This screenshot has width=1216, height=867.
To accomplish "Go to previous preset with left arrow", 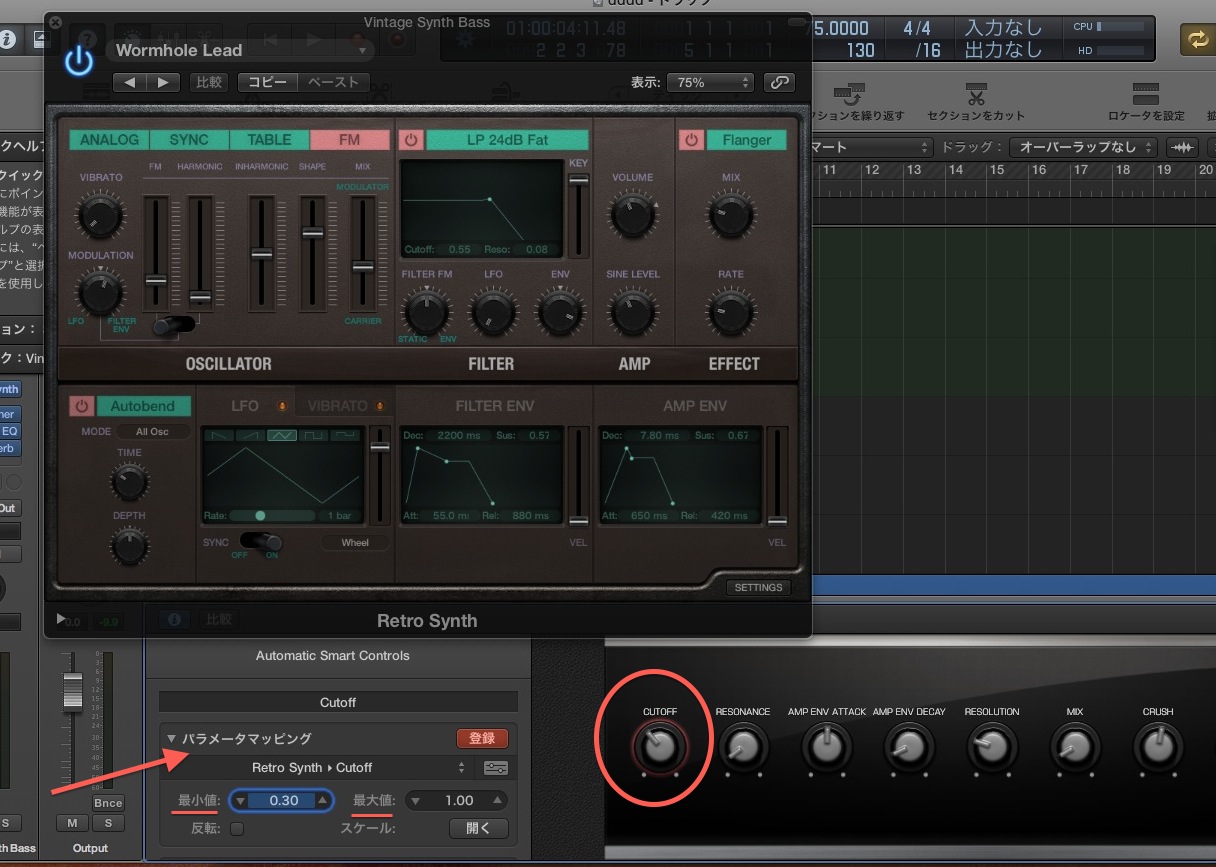I will point(130,83).
